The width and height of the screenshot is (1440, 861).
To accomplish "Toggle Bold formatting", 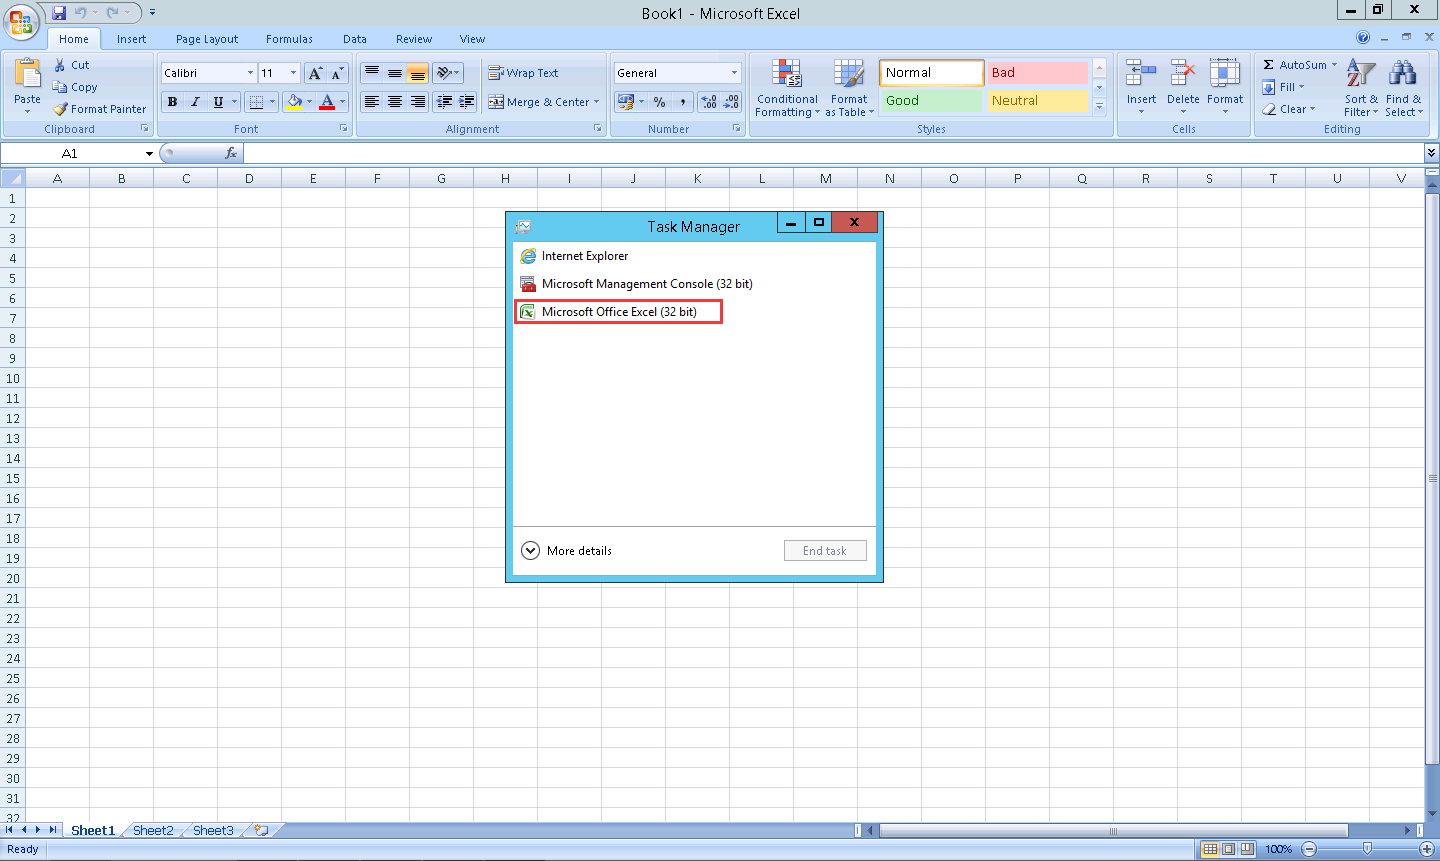I will 172,102.
